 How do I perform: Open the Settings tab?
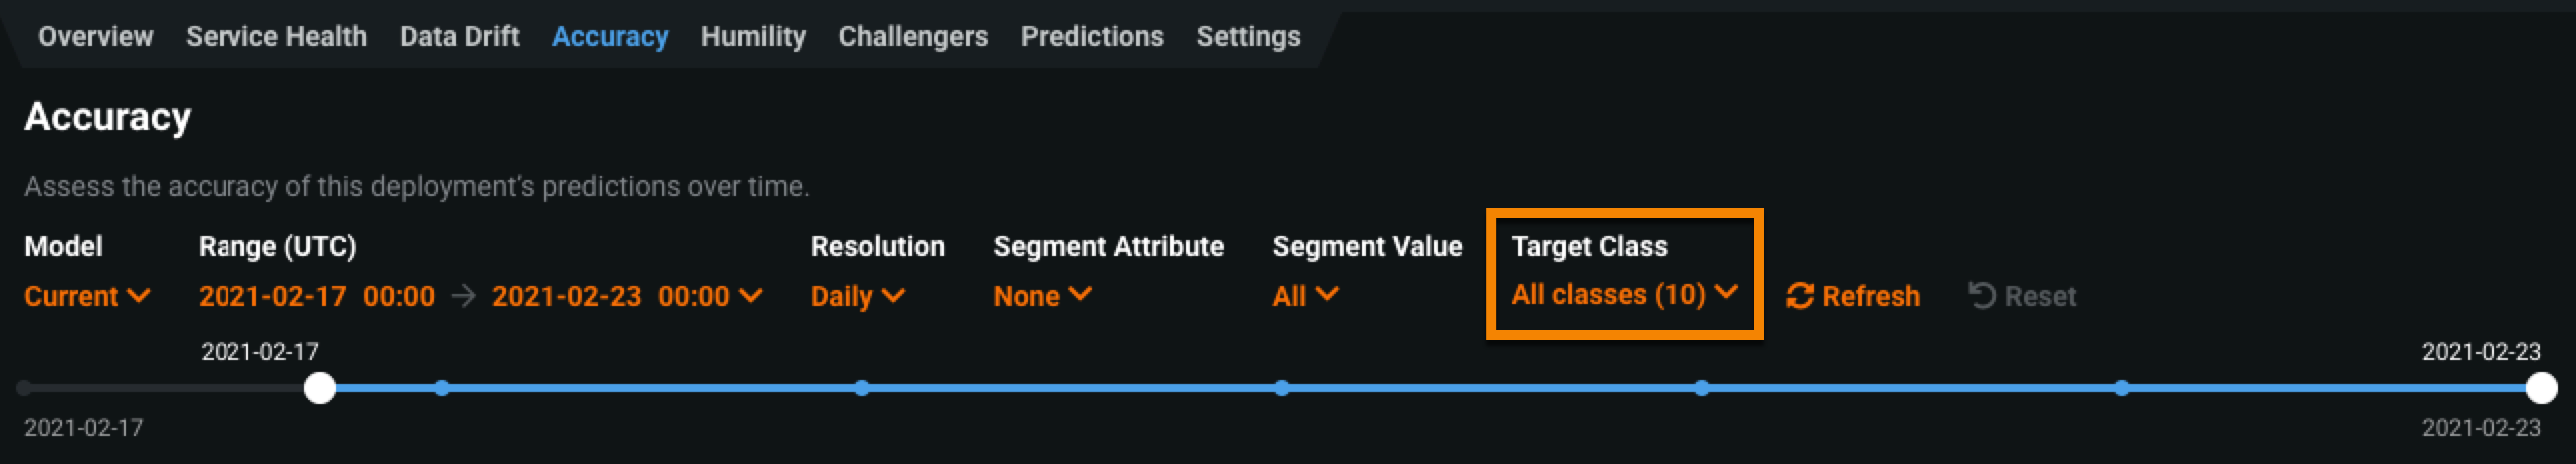click(1248, 37)
